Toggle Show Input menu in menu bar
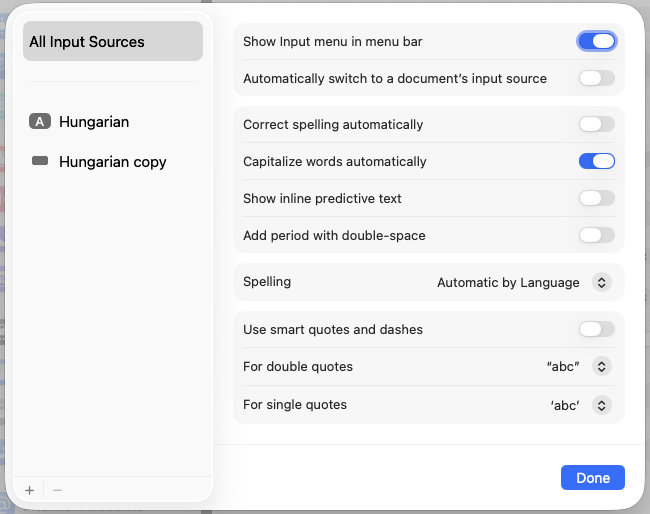 tap(596, 42)
